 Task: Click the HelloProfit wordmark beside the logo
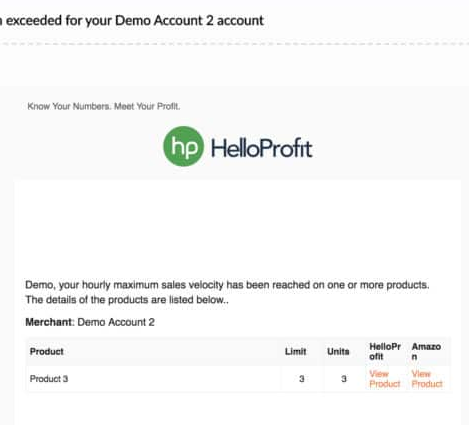tap(262, 148)
